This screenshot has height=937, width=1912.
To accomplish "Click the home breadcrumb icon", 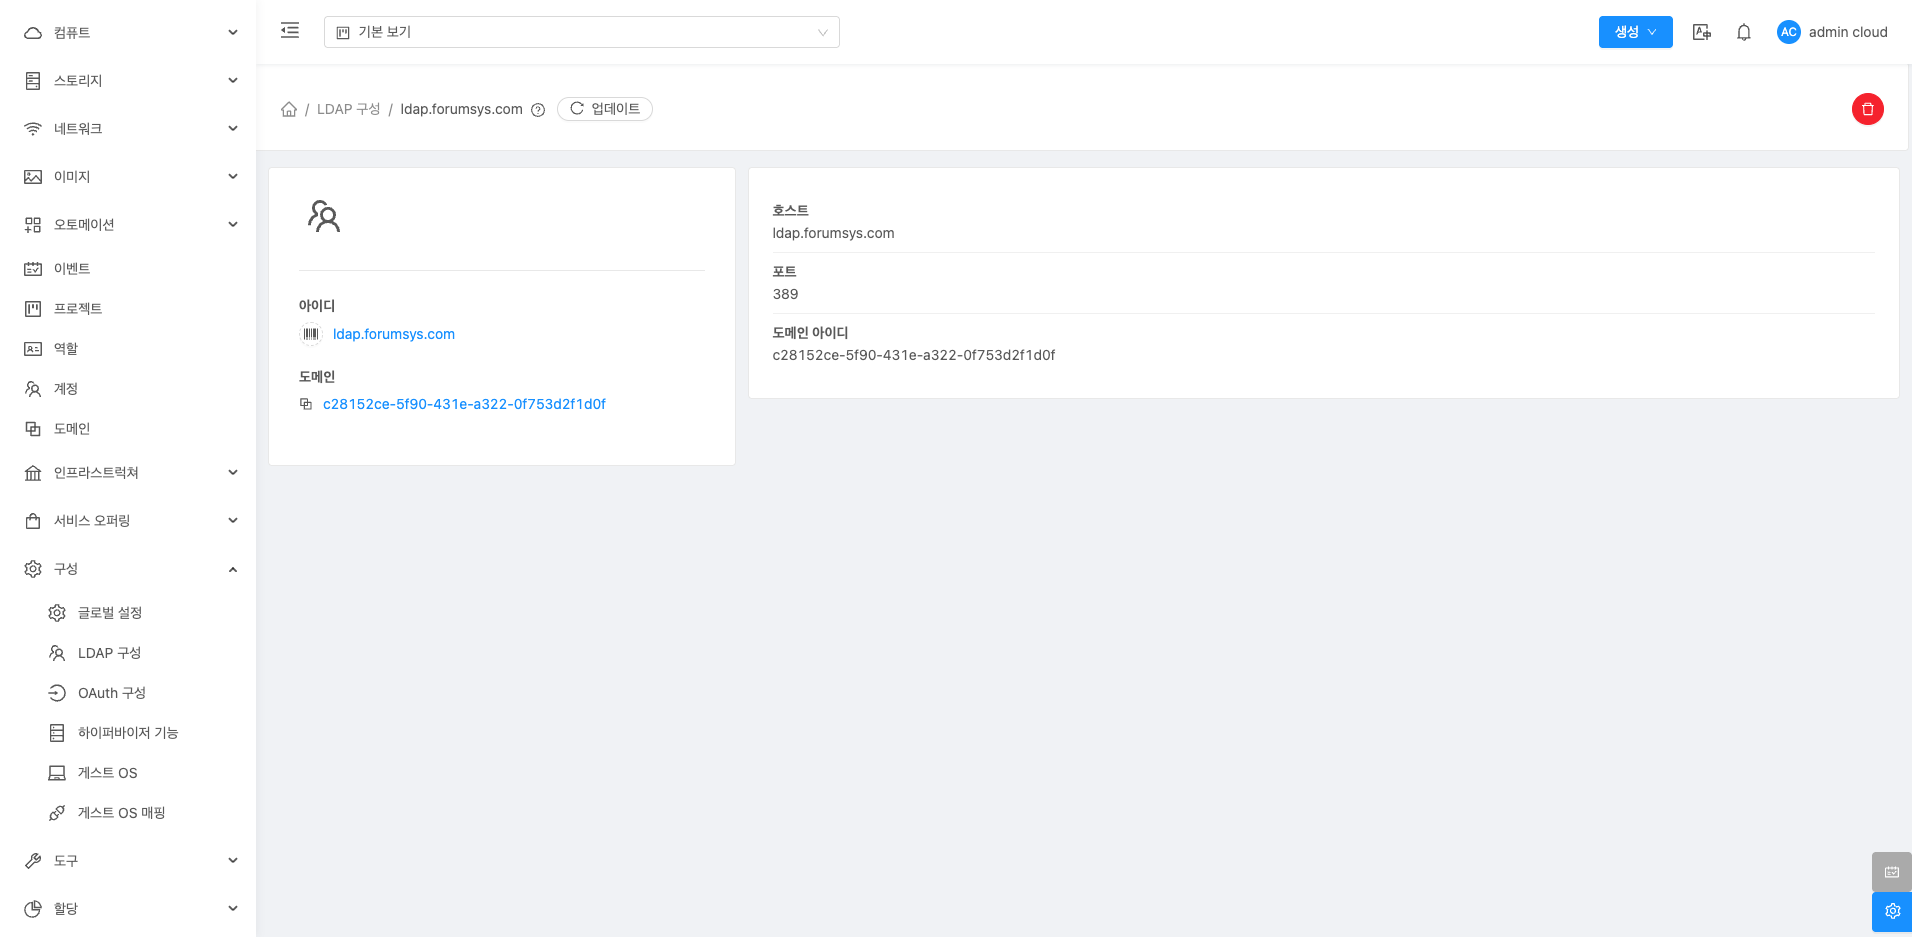I will click(x=289, y=109).
